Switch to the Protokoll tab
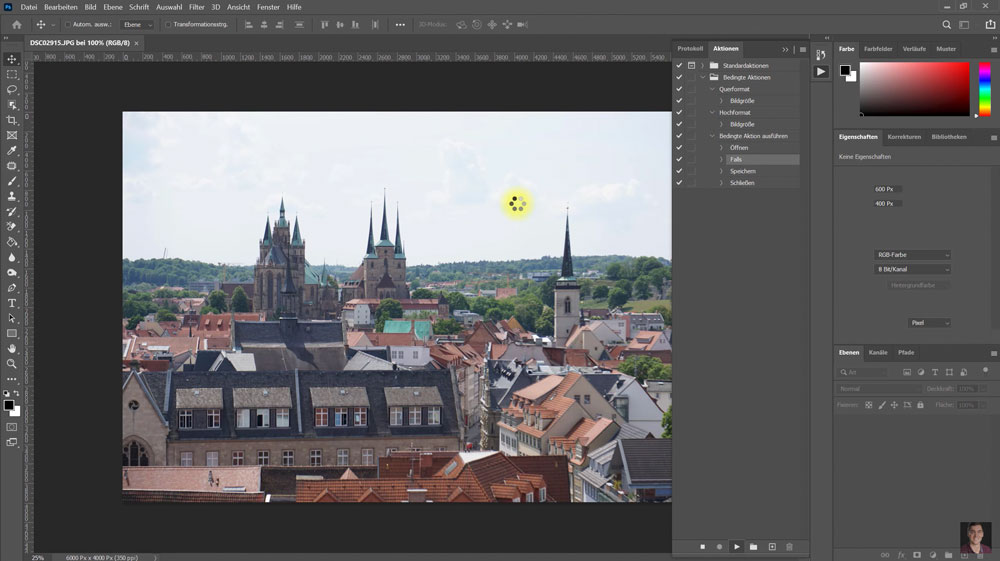 (690, 48)
